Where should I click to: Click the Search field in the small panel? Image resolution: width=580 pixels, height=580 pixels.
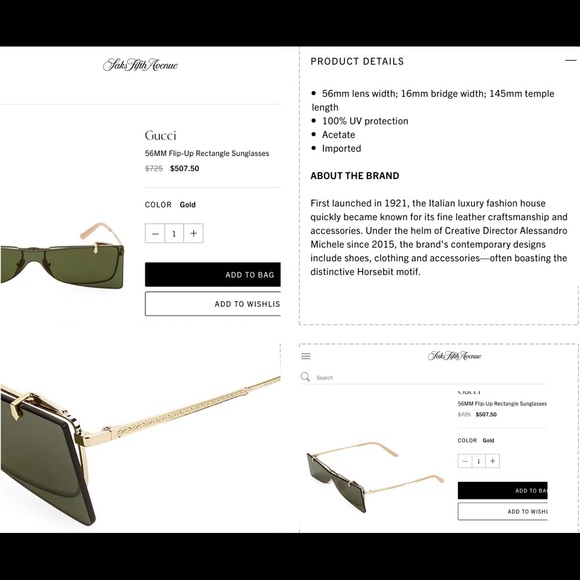pos(431,377)
